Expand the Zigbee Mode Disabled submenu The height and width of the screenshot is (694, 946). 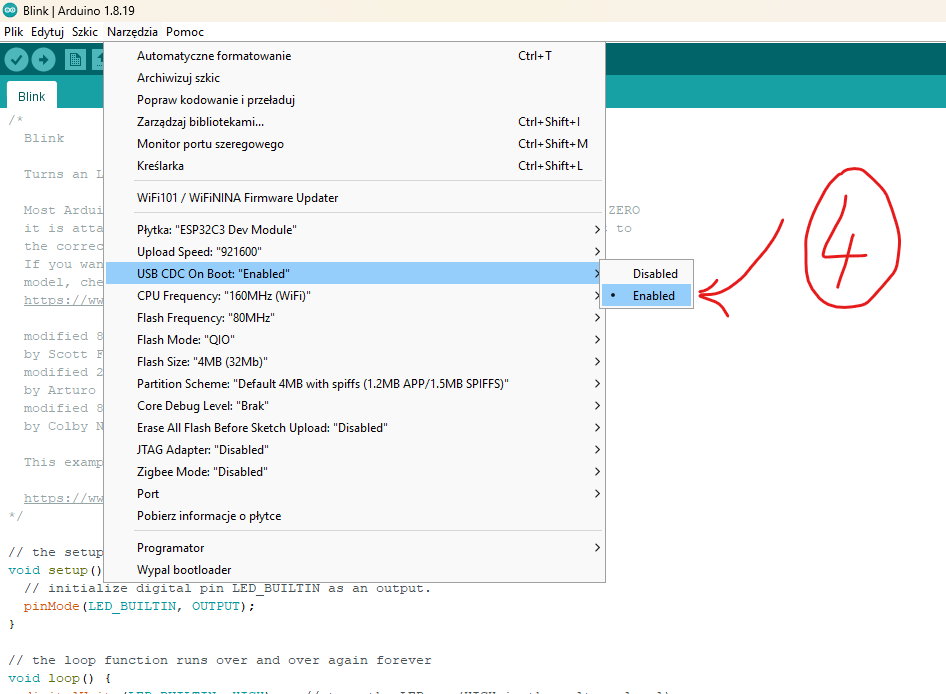355,472
